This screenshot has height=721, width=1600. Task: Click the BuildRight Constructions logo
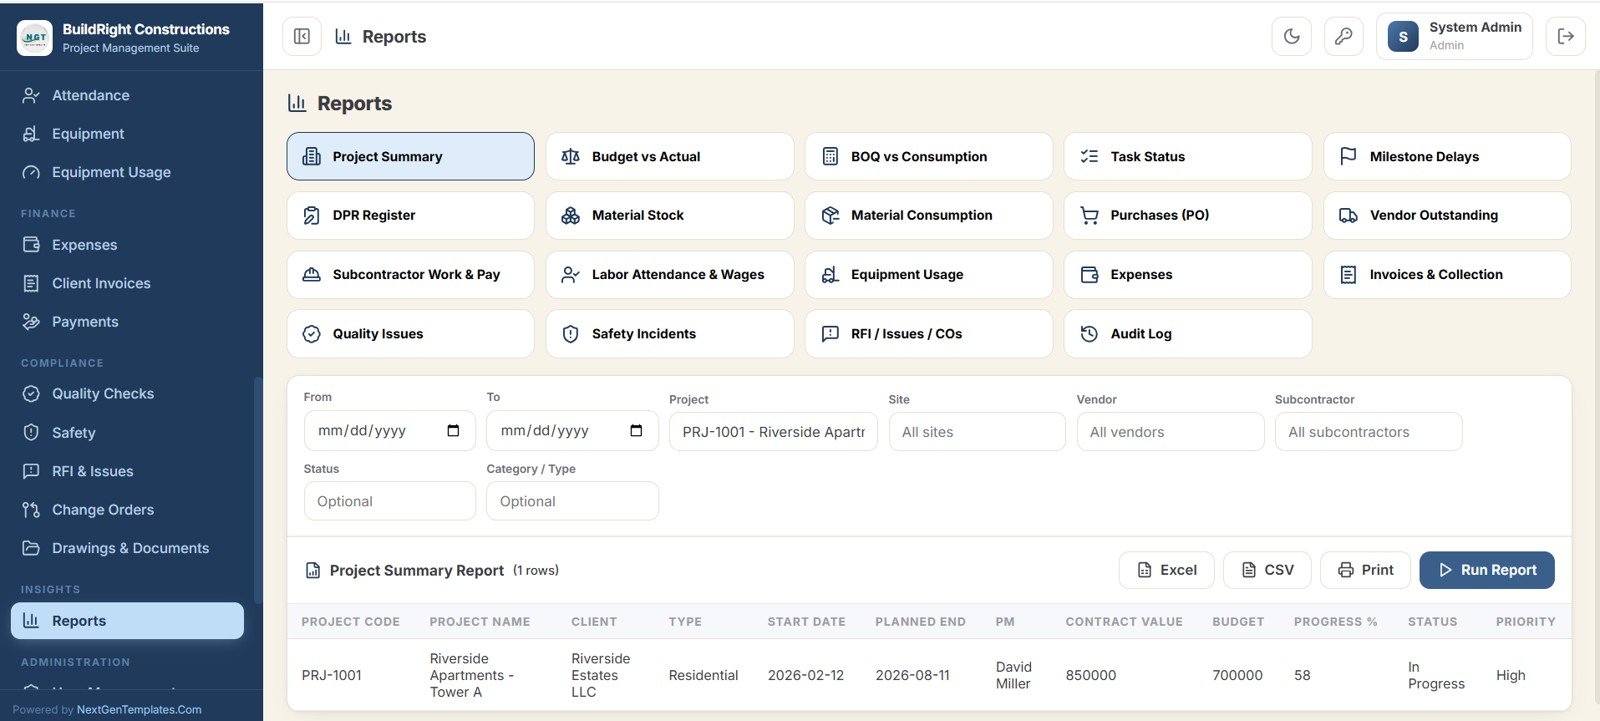pyautogui.click(x=35, y=38)
